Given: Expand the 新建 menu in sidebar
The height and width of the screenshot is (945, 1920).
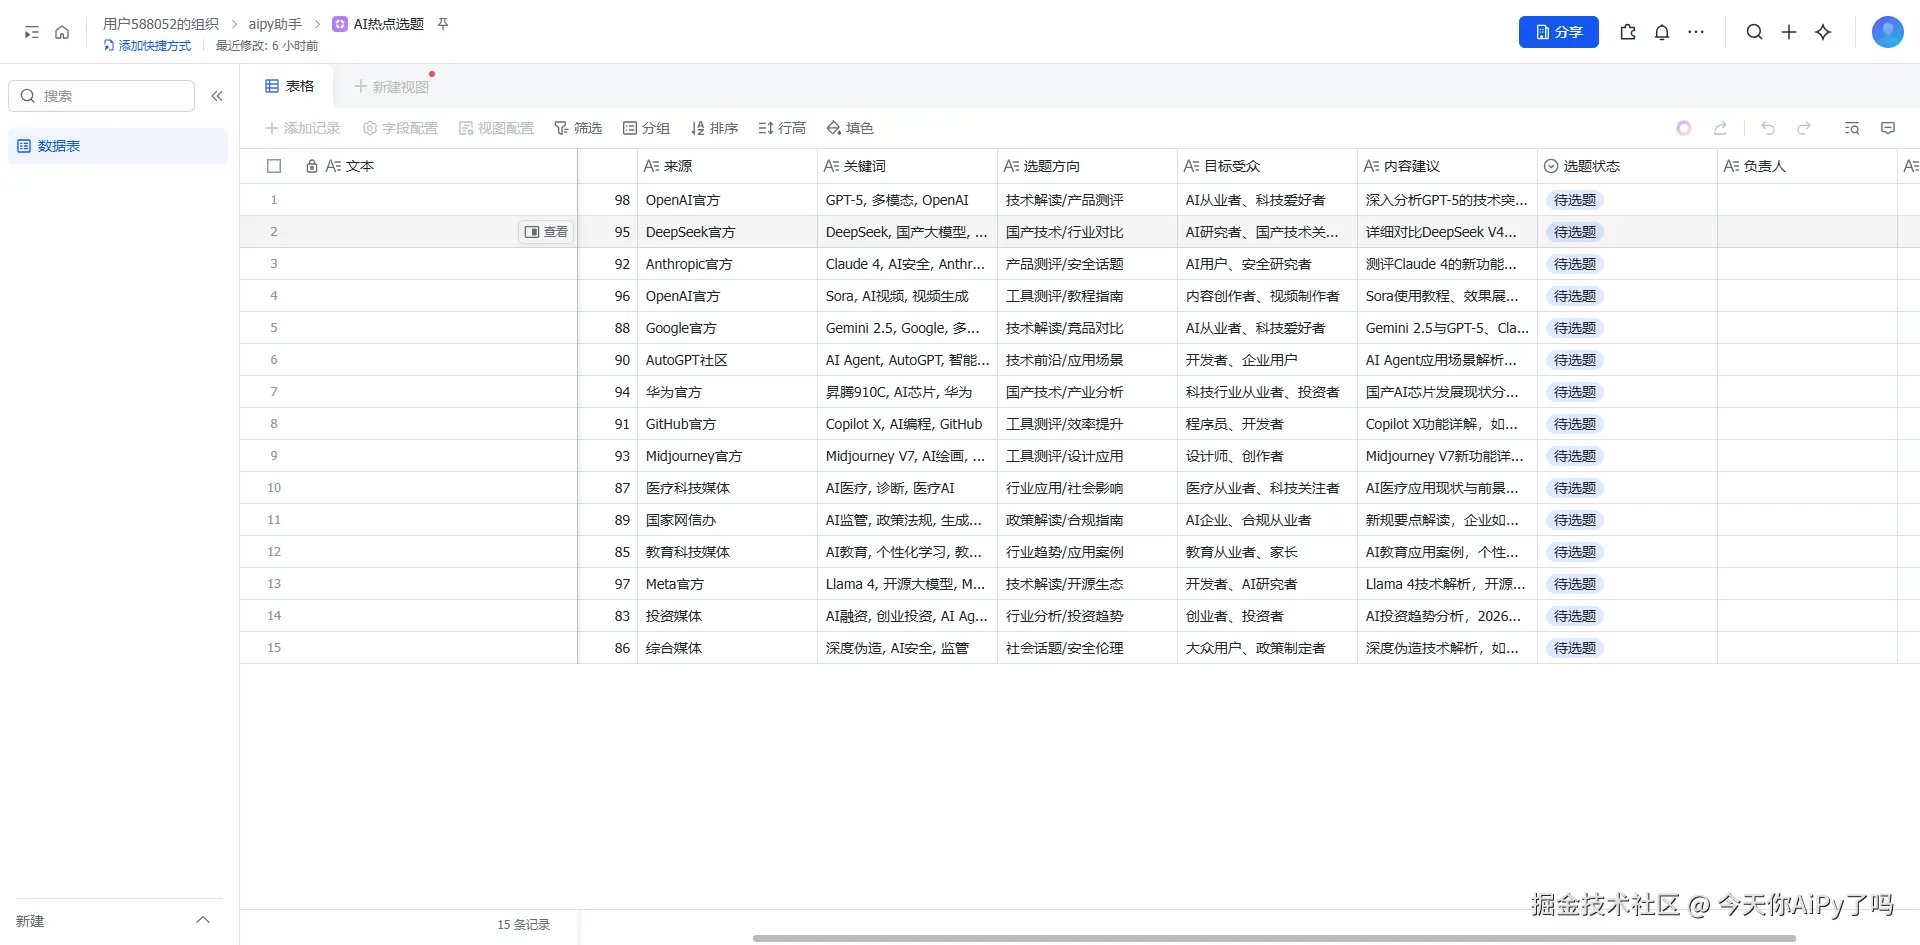Looking at the screenshot, I should coord(203,920).
